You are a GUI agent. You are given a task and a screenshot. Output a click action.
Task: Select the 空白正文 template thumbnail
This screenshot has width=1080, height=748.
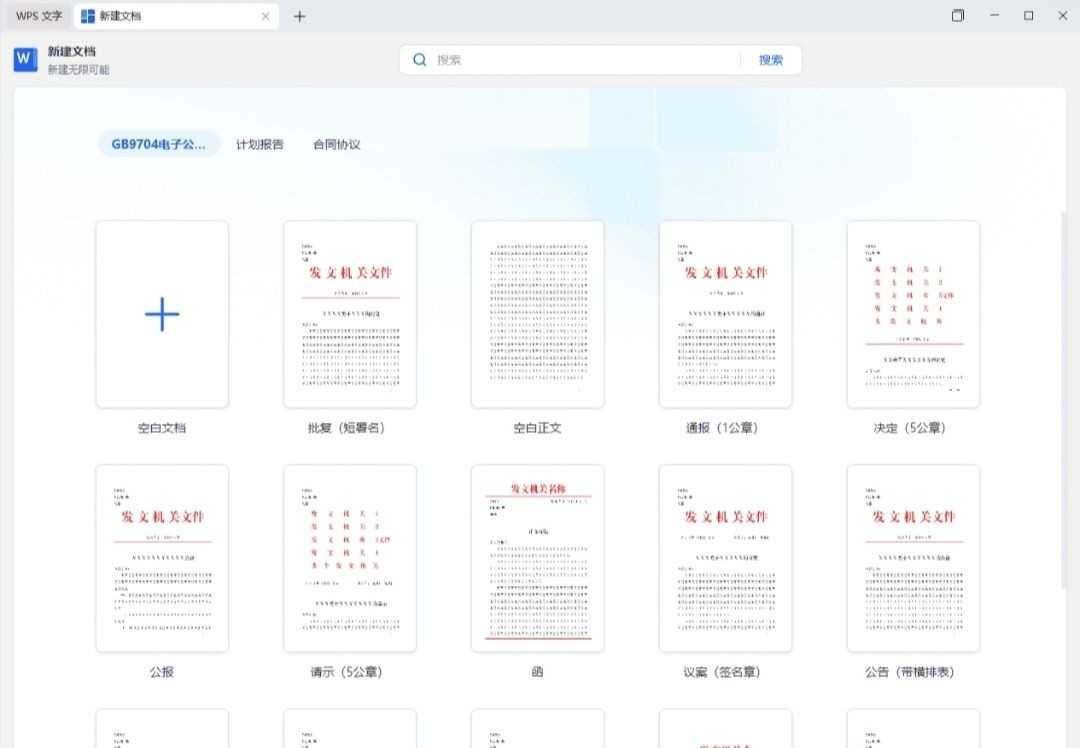(x=538, y=314)
